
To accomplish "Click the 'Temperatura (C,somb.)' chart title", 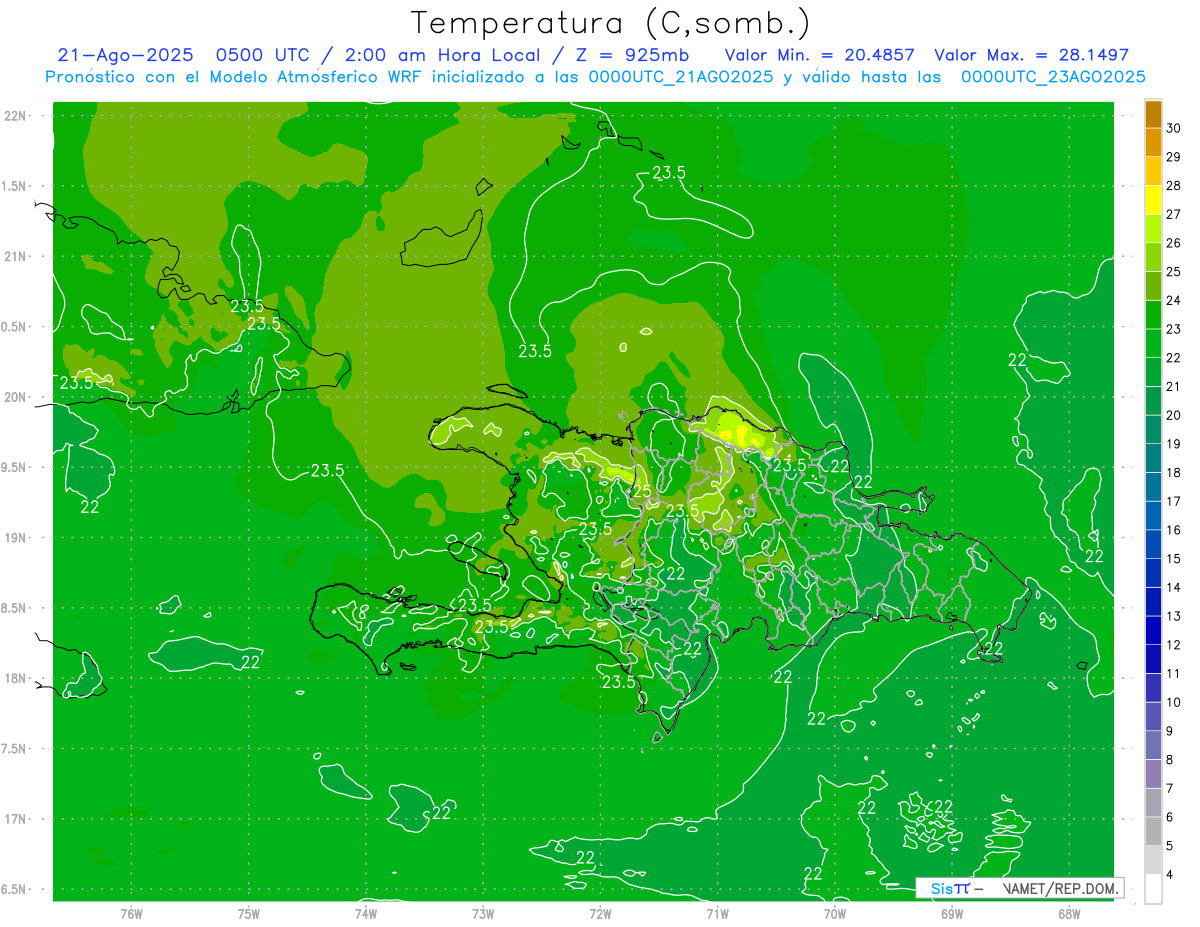I will tap(611, 23).
